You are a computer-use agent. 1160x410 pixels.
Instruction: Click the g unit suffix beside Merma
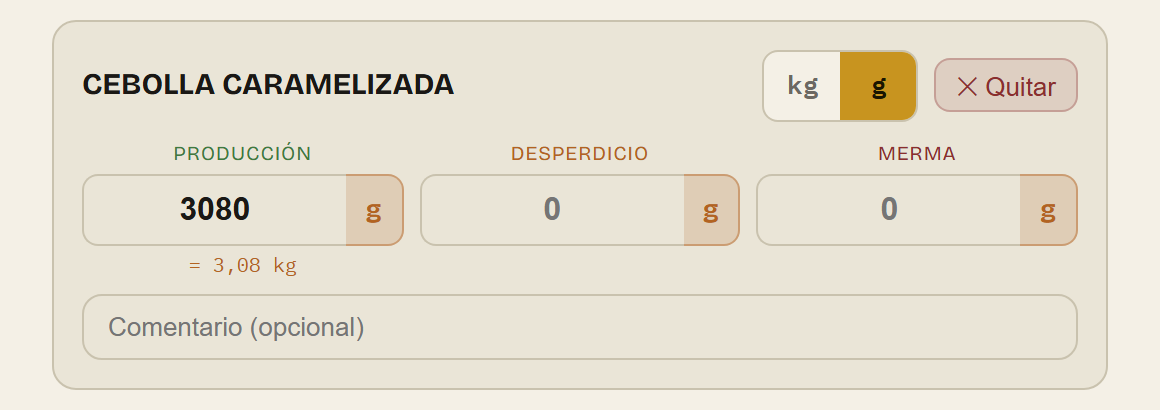tap(1048, 210)
